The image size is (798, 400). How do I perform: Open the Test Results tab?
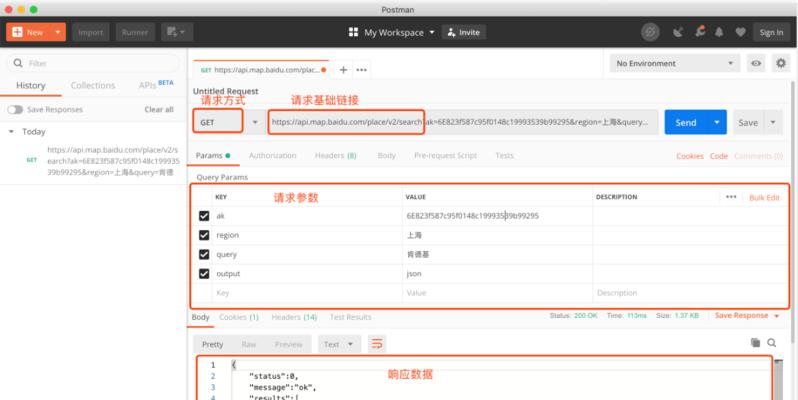350,317
